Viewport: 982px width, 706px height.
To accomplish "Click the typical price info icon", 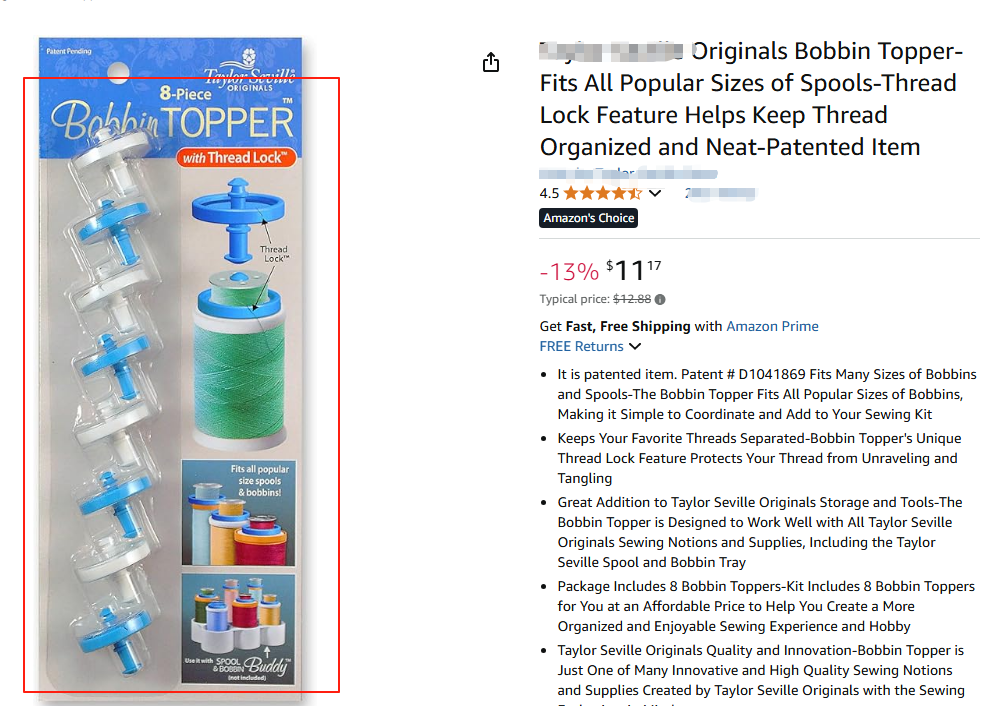I will point(659,299).
